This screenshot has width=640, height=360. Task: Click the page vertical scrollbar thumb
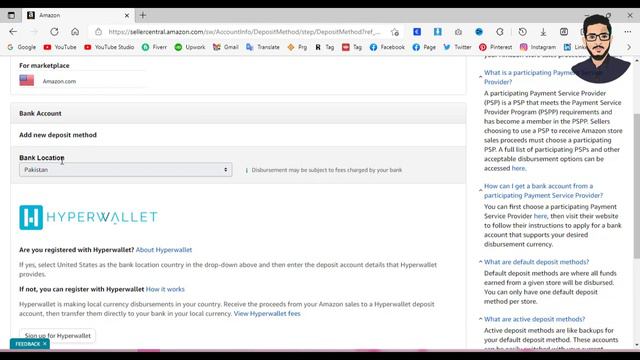point(636,186)
